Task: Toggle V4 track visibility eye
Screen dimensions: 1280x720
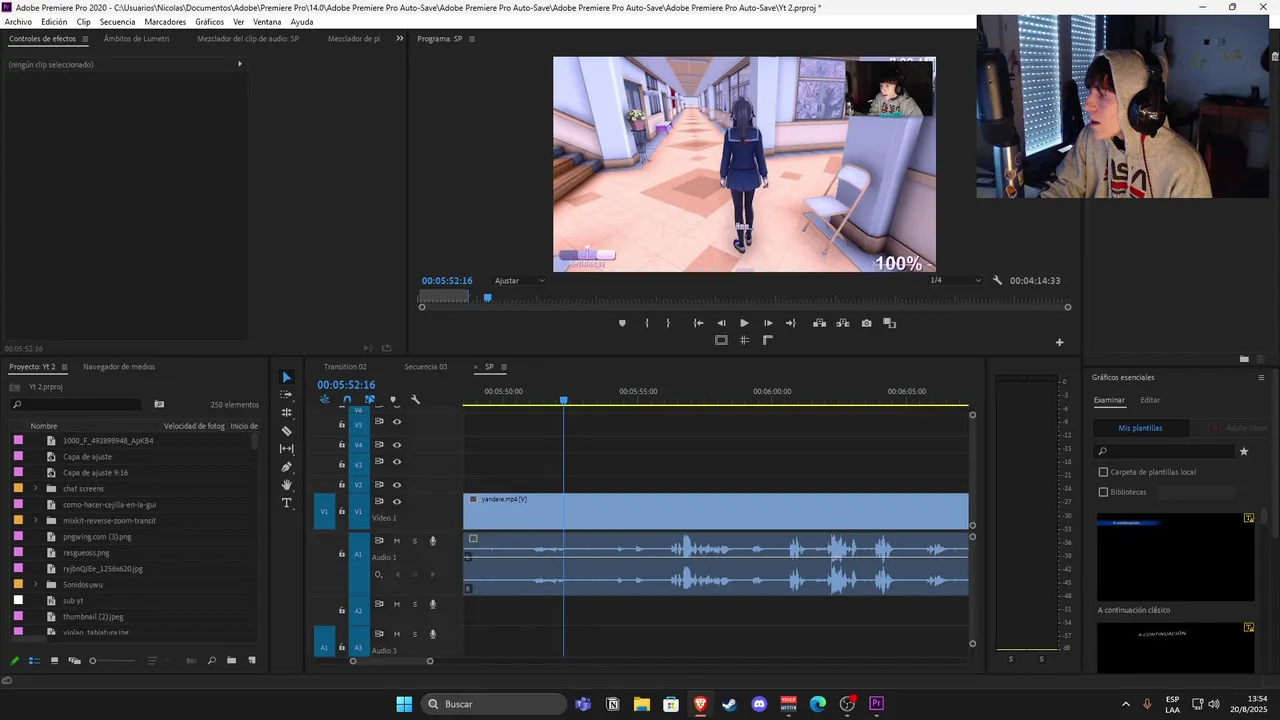Action: click(x=397, y=445)
